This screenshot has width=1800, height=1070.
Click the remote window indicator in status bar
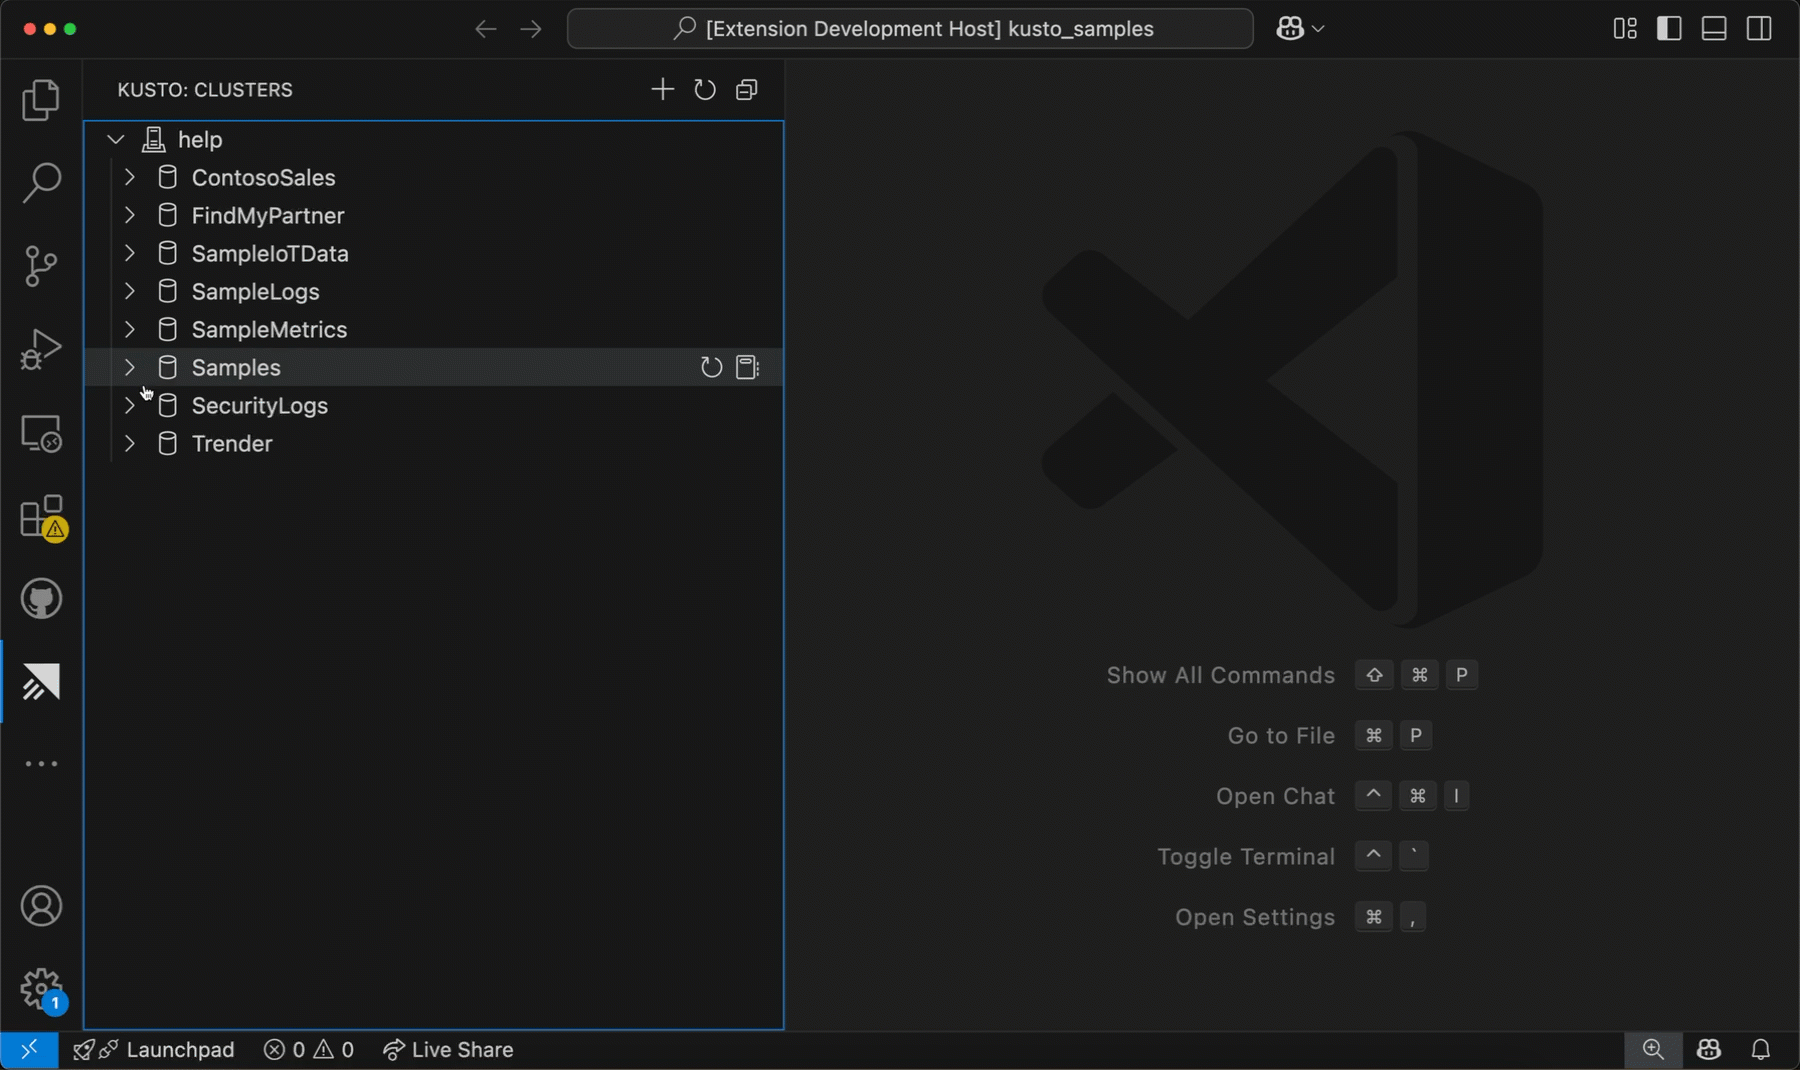29,1050
